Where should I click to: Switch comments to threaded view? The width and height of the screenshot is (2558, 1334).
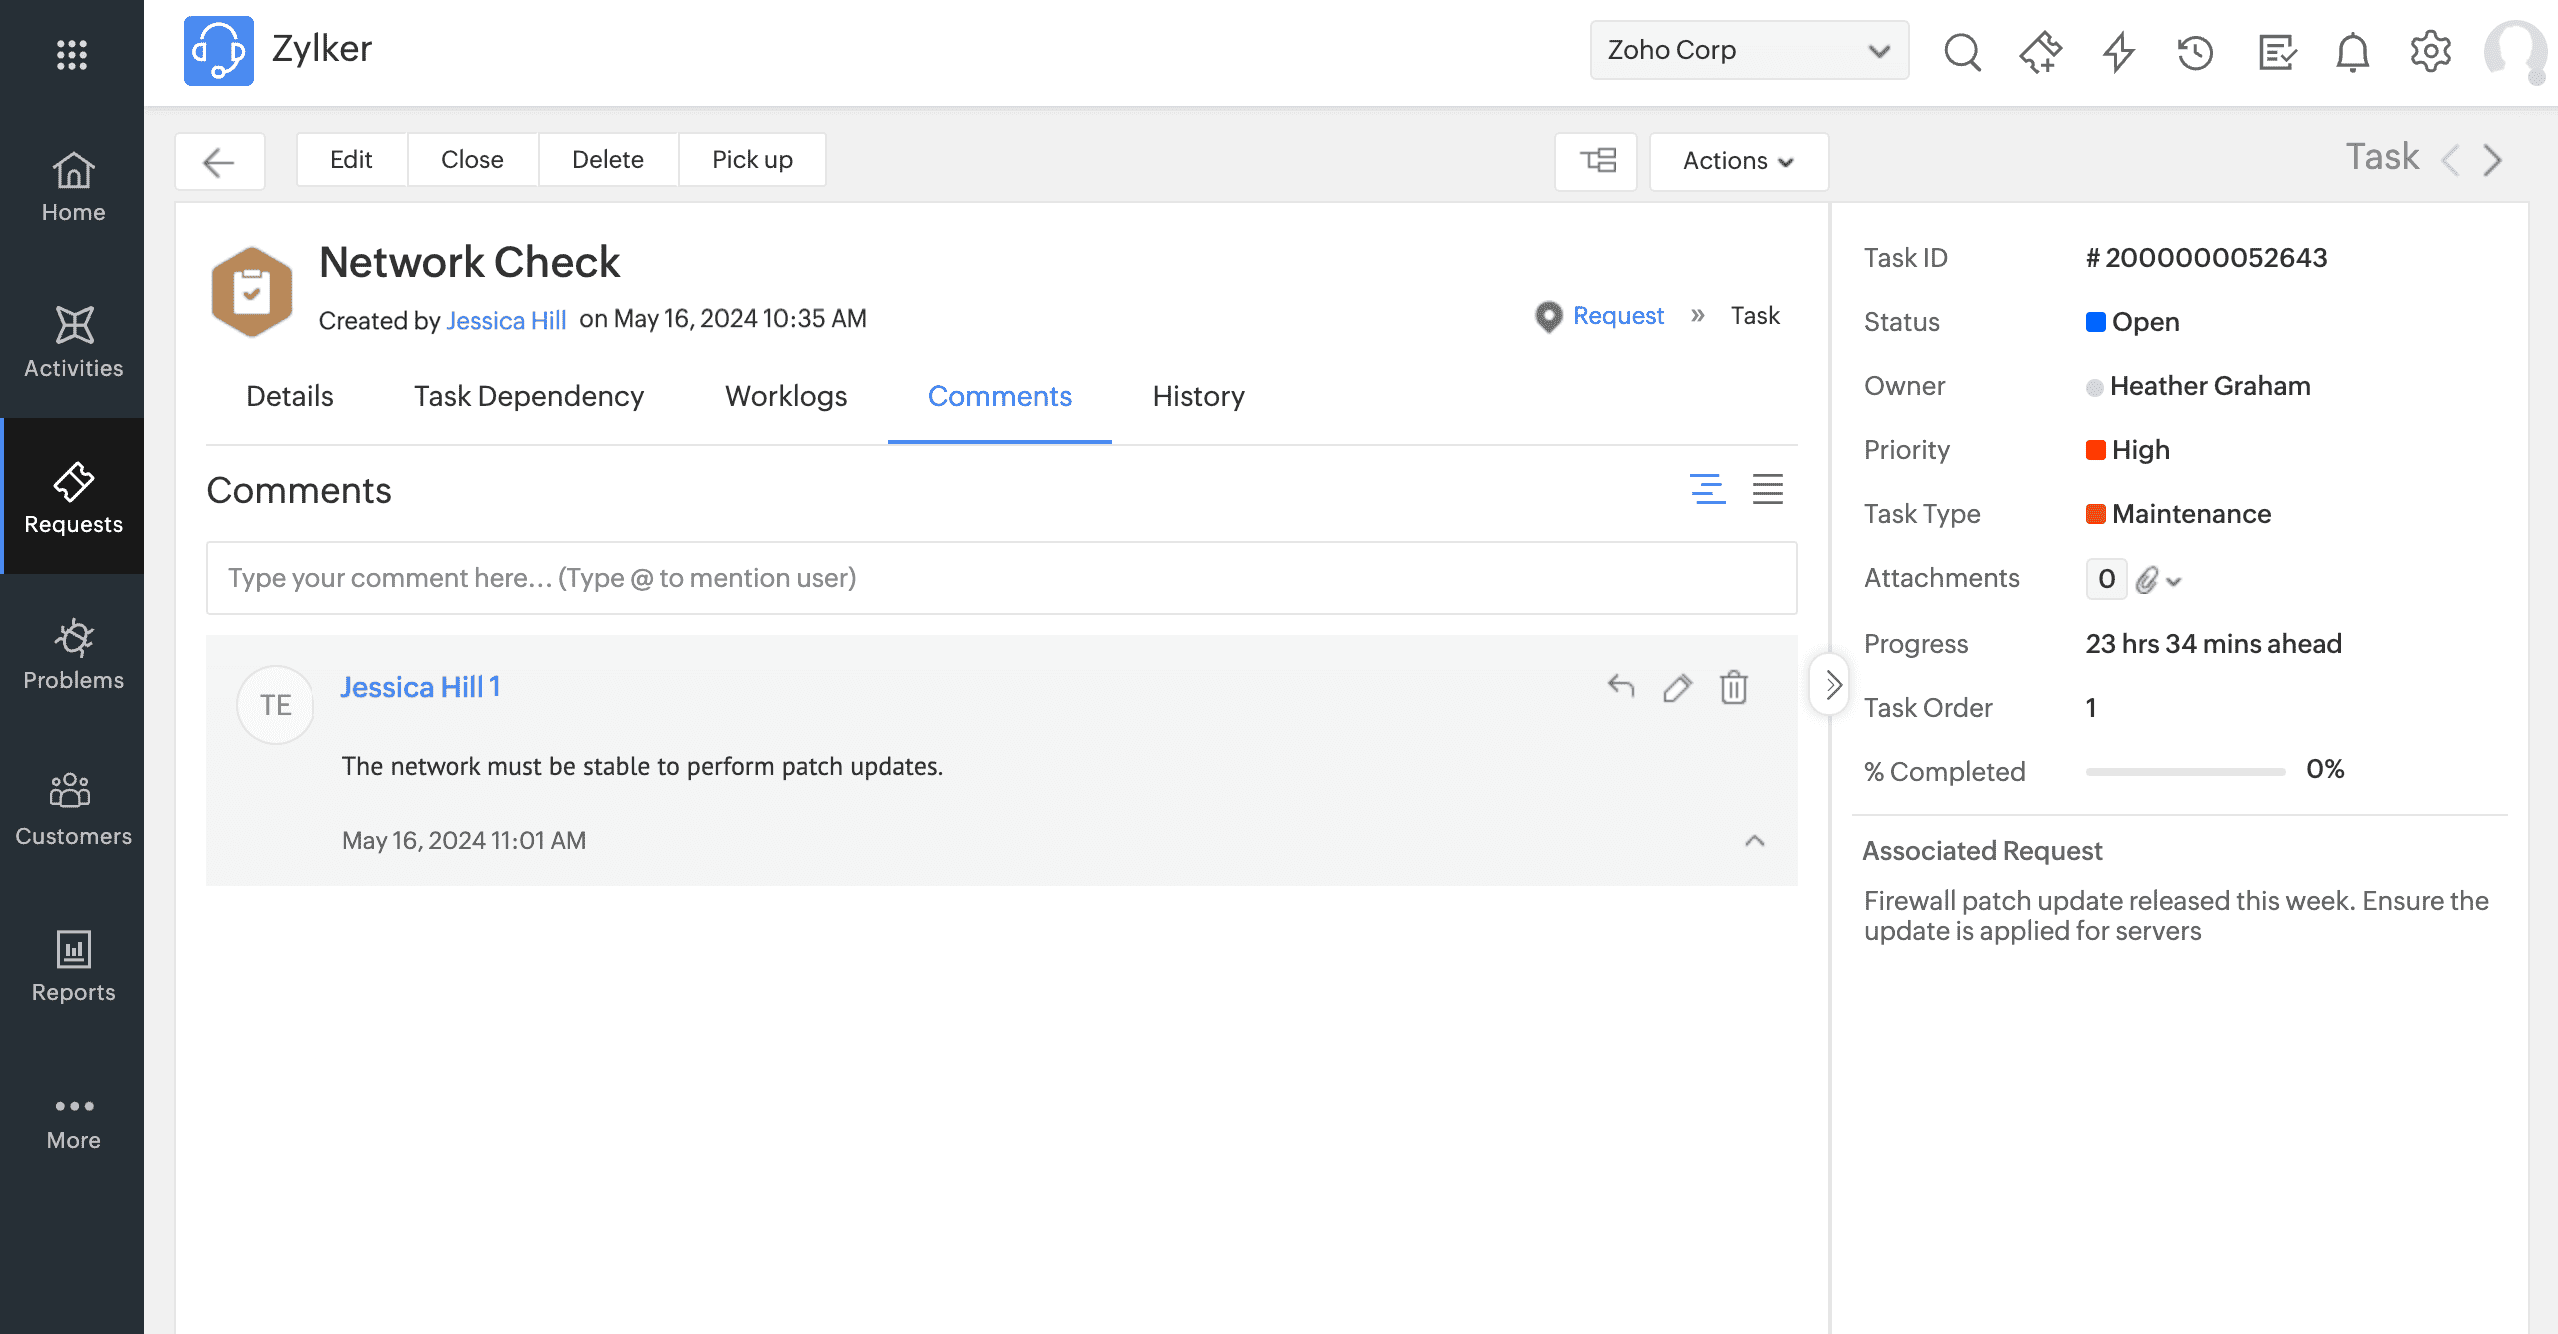coord(1707,489)
